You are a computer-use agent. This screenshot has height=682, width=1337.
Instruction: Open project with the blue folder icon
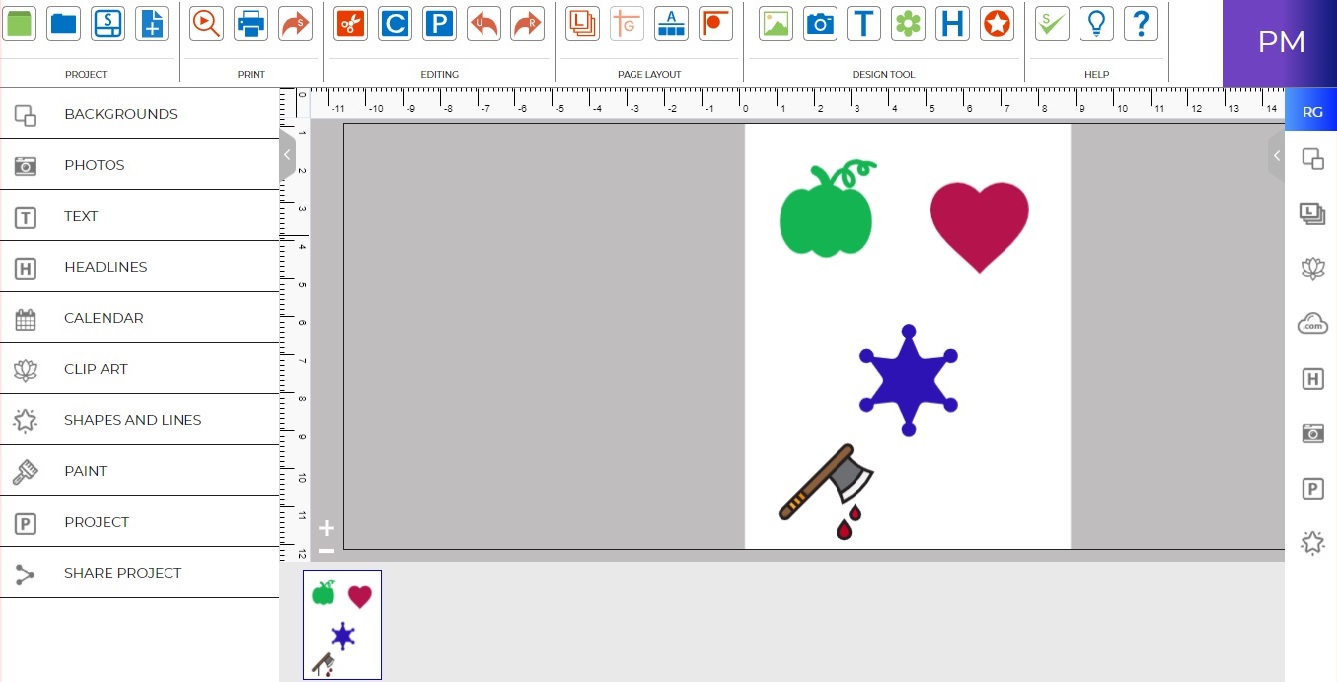click(63, 23)
